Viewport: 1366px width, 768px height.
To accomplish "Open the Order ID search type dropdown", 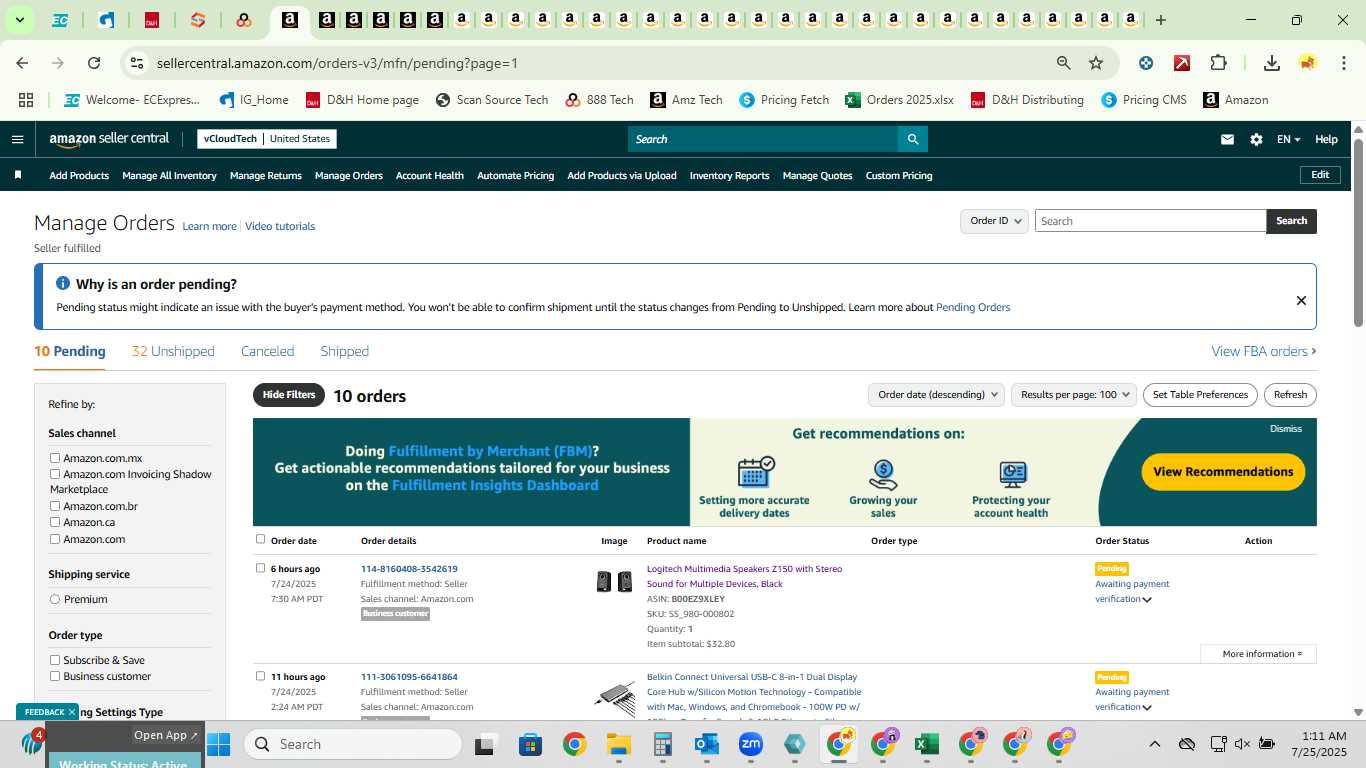I will tap(994, 221).
